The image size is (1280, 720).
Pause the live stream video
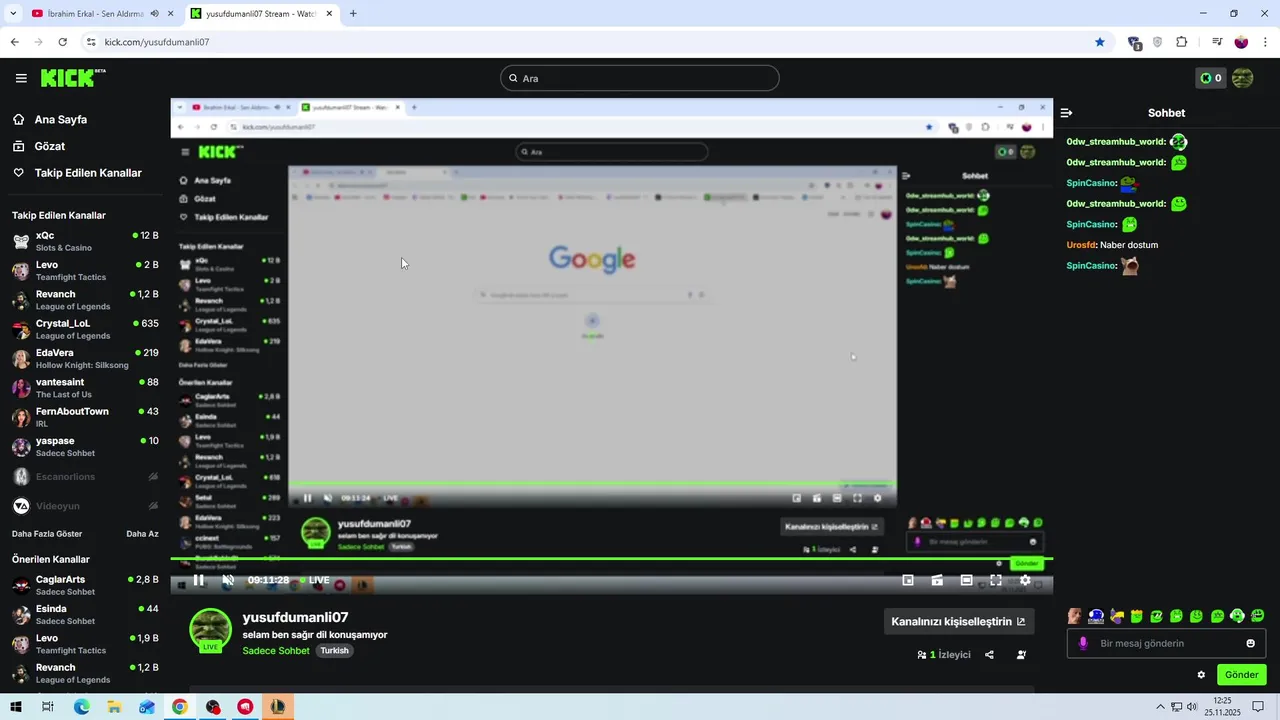198,580
